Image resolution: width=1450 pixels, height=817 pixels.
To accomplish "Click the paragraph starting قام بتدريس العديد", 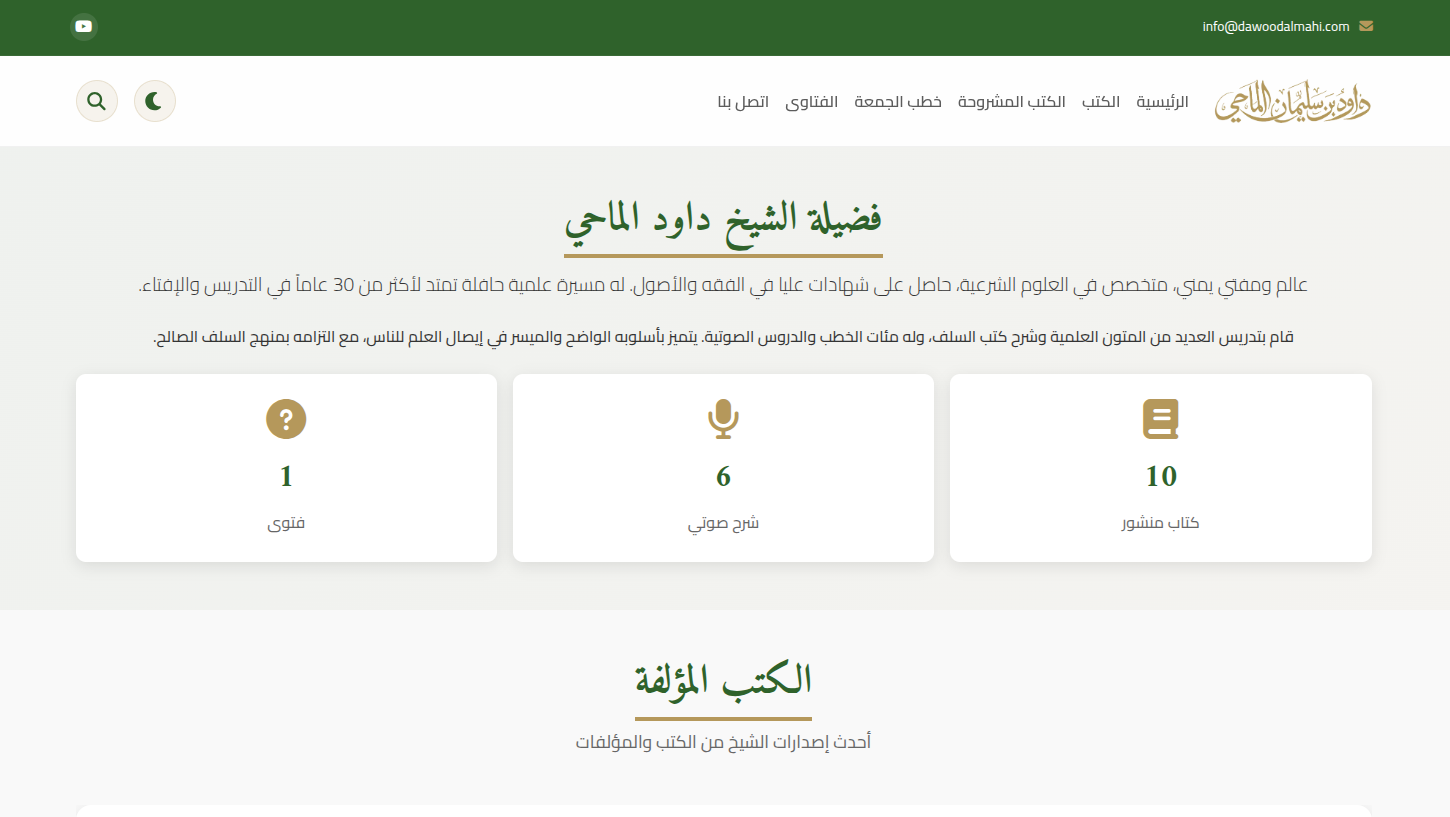I will [x=723, y=338].
